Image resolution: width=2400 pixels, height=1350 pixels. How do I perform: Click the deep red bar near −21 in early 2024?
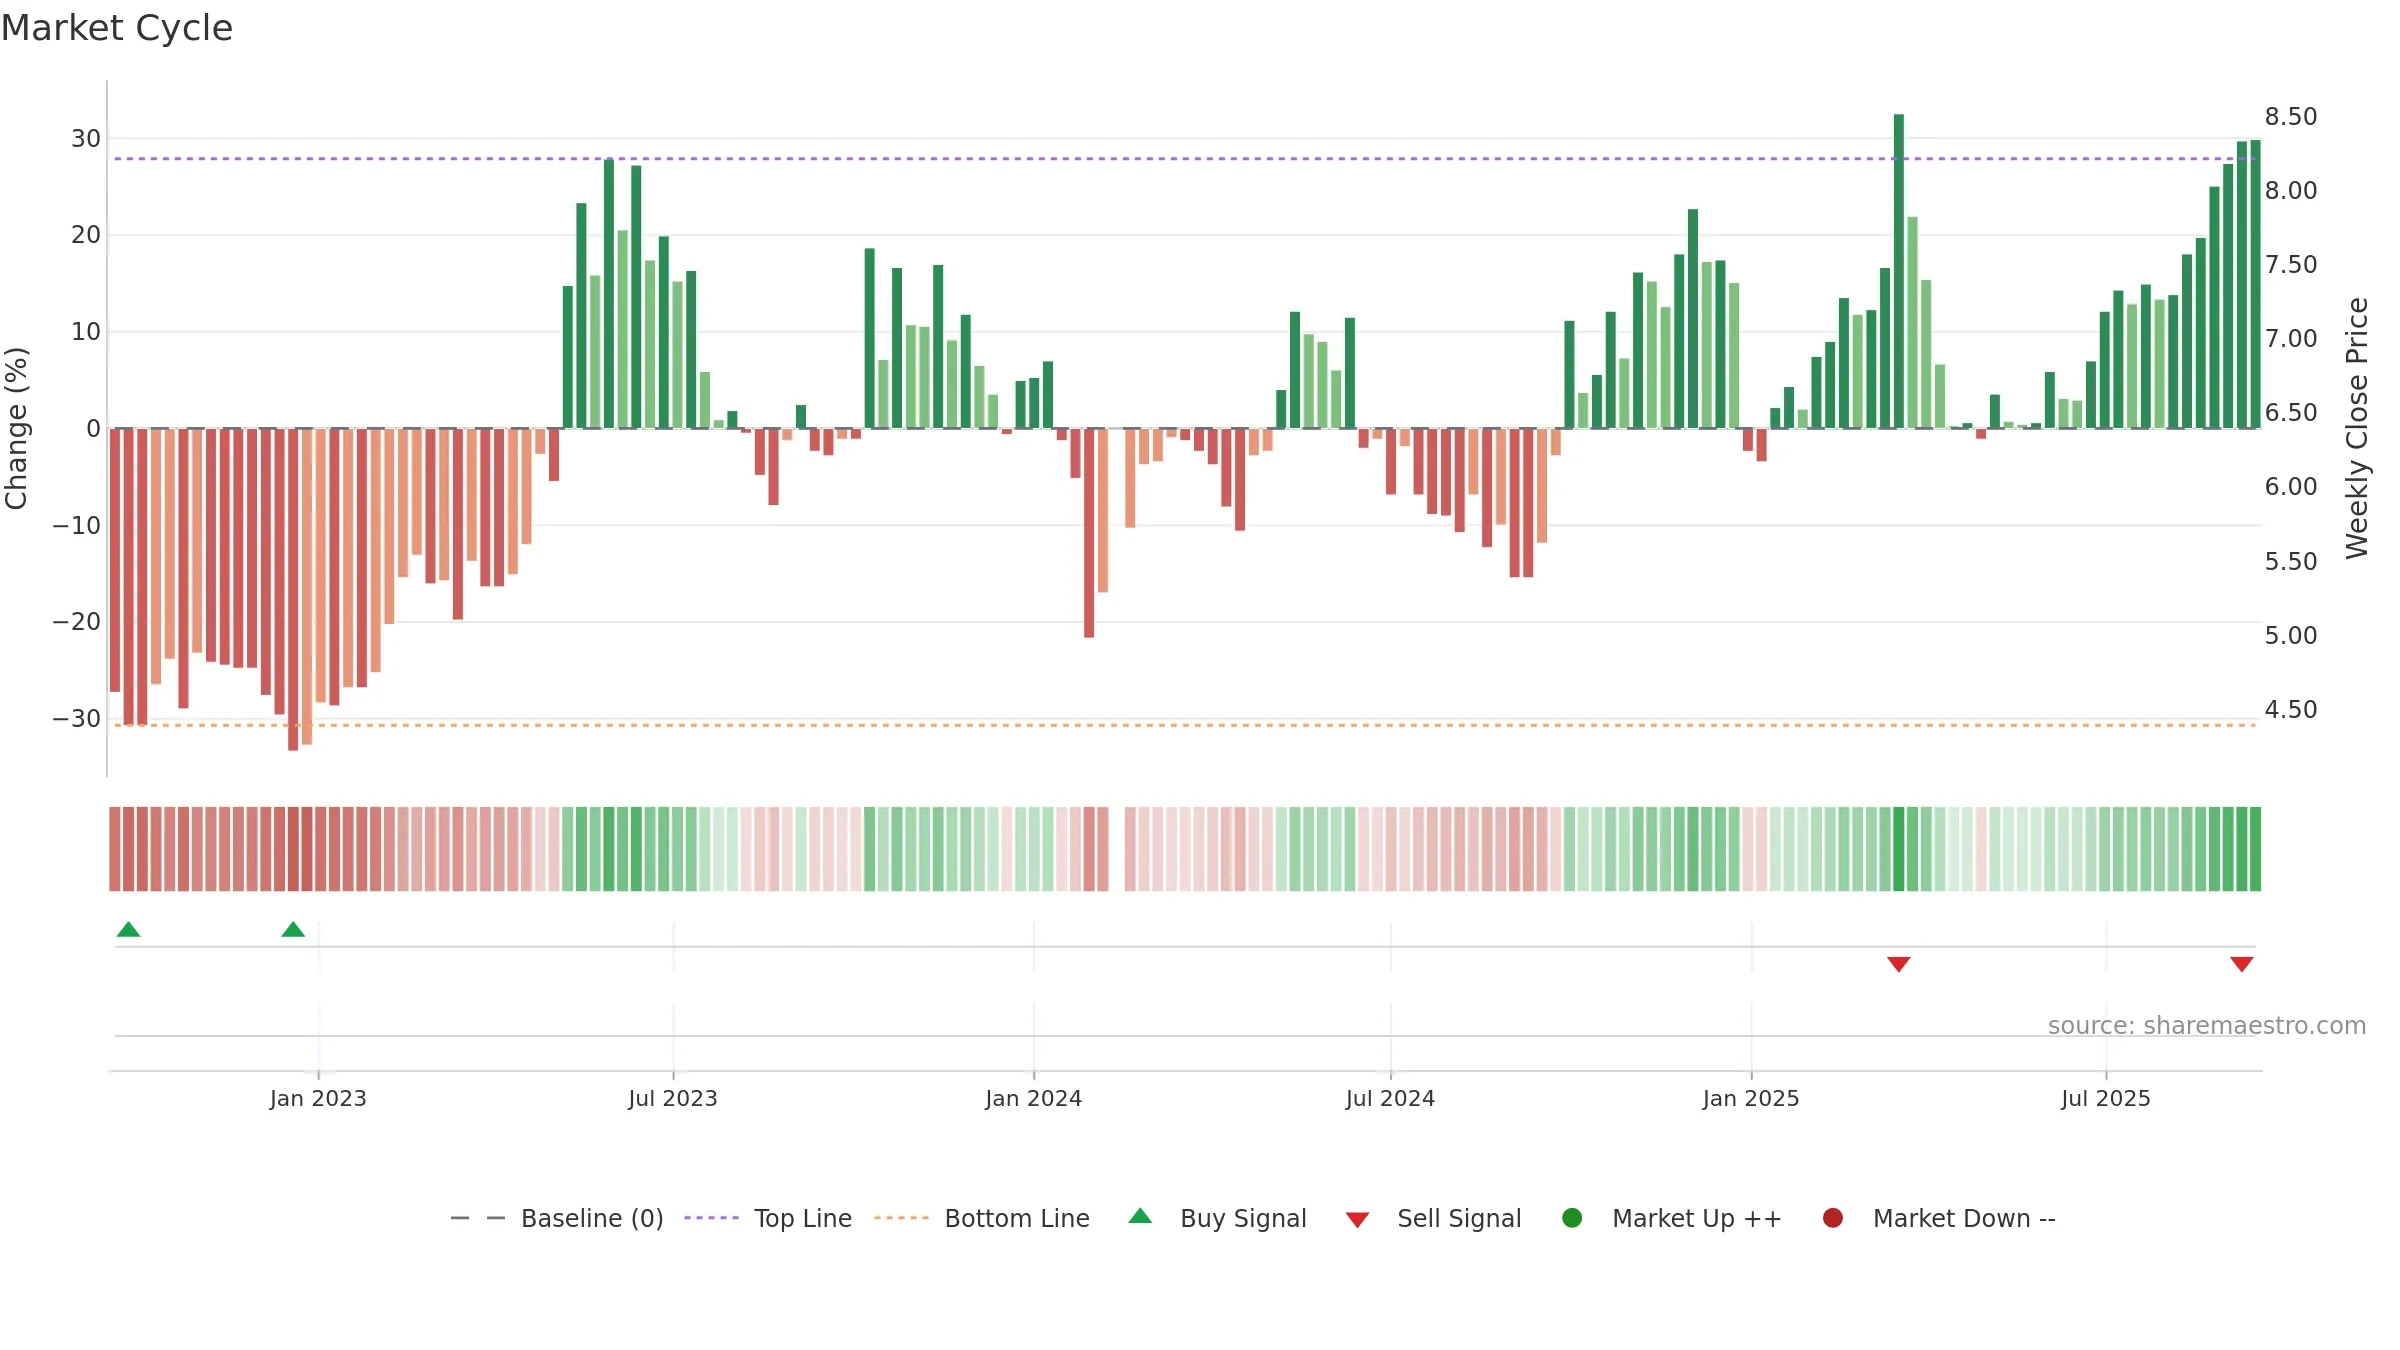click(1089, 533)
